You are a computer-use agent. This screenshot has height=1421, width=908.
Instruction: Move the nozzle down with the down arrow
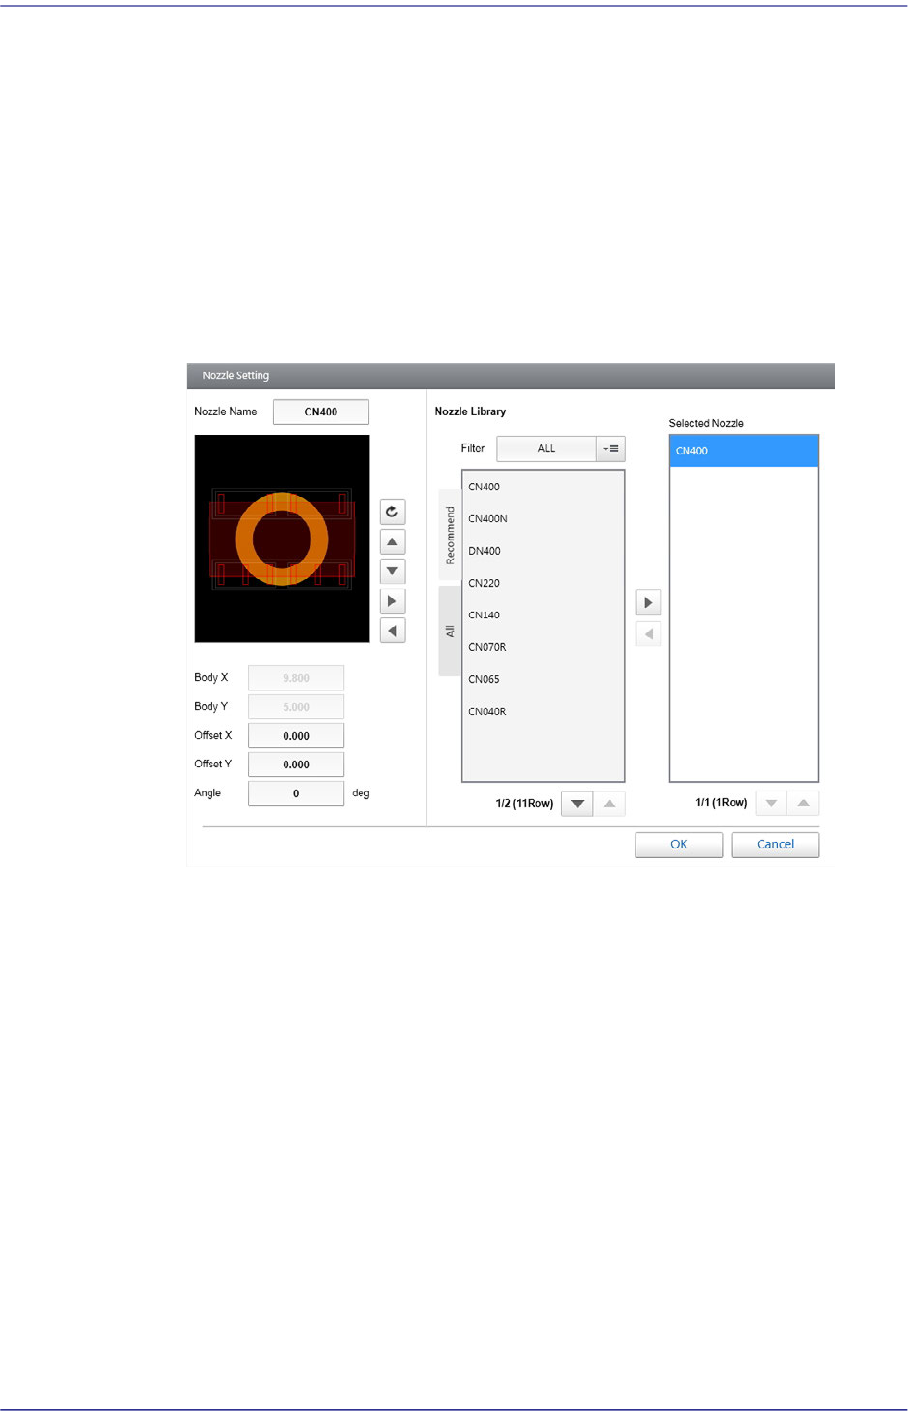pyautogui.click(x=392, y=572)
